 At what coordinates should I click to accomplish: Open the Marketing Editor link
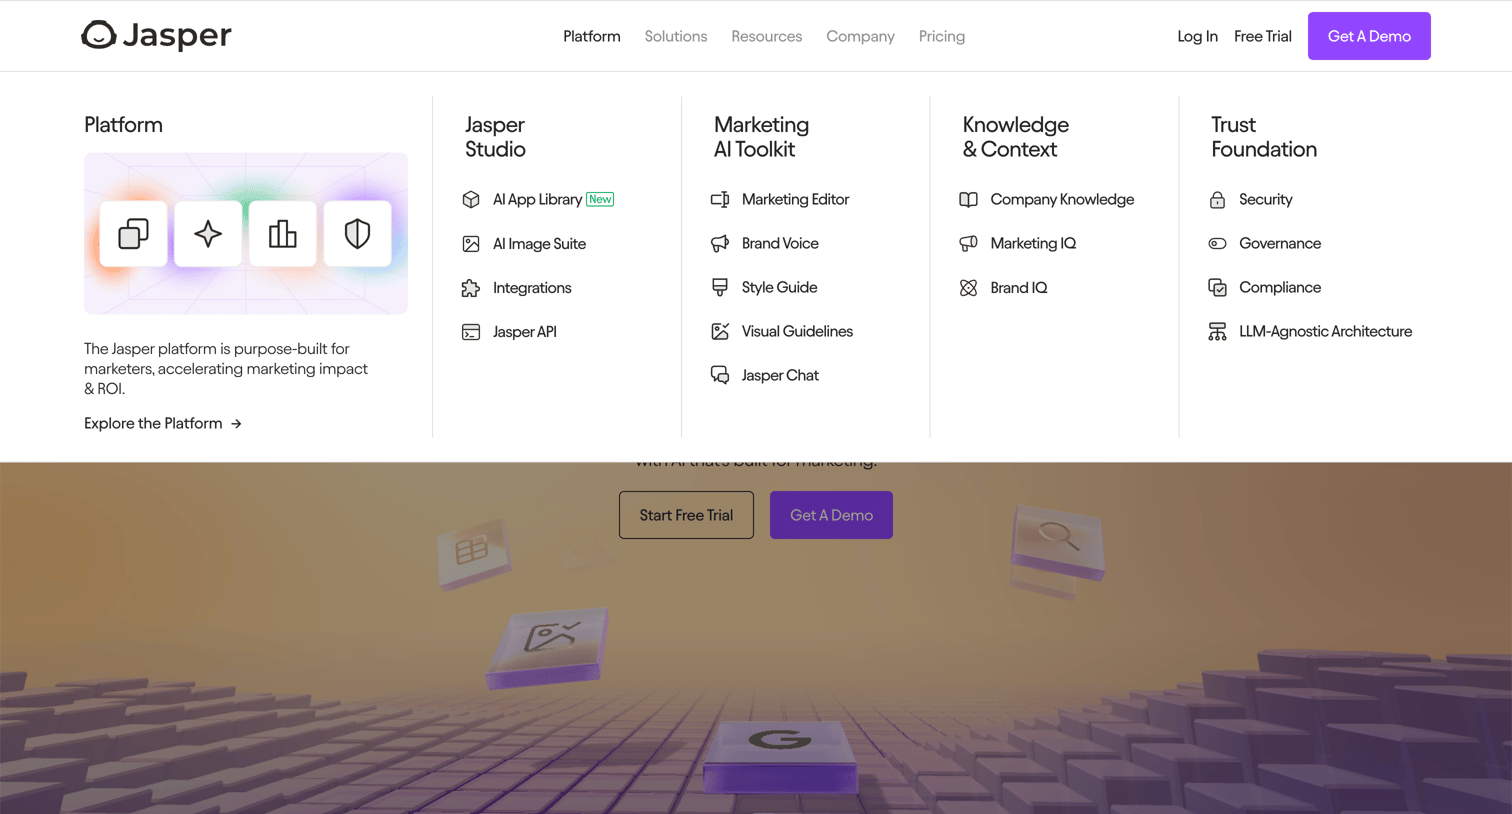pyautogui.click(x=795, y=199)
